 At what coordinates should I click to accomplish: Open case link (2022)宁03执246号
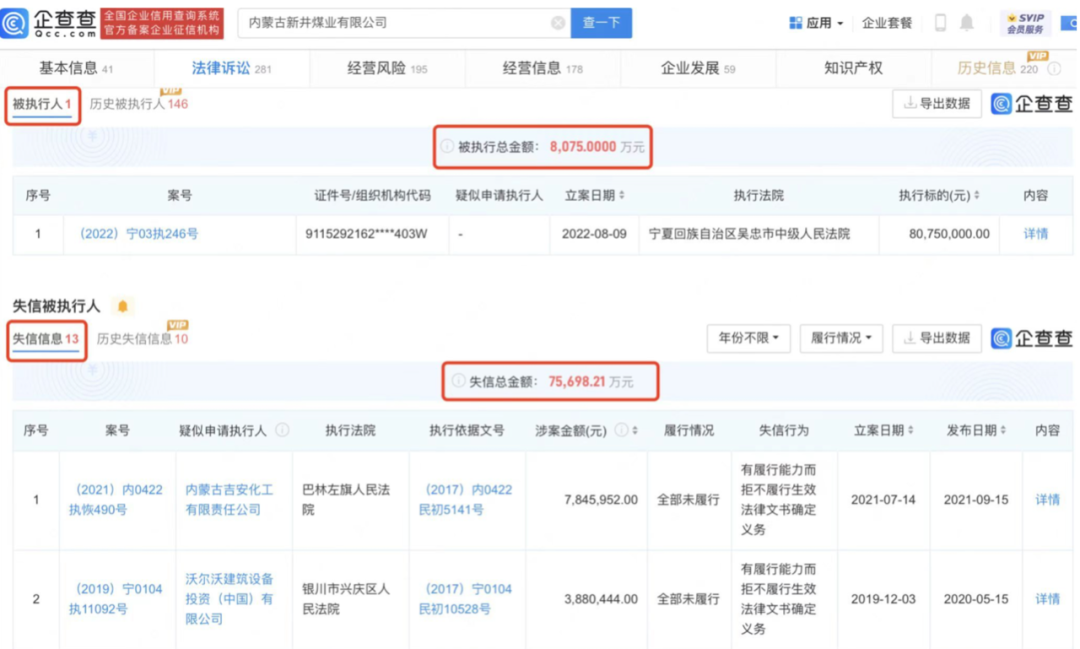138,233
